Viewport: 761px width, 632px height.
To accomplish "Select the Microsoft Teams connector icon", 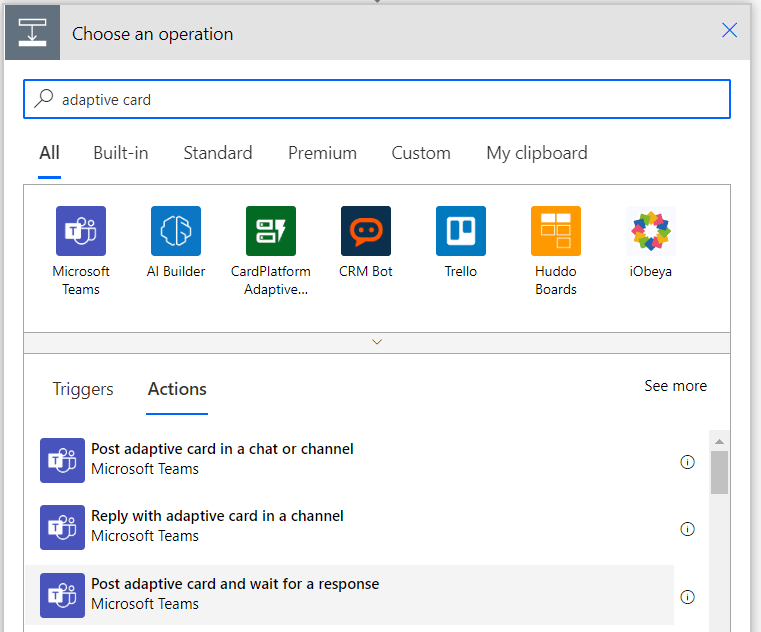I will click(81, 231).
